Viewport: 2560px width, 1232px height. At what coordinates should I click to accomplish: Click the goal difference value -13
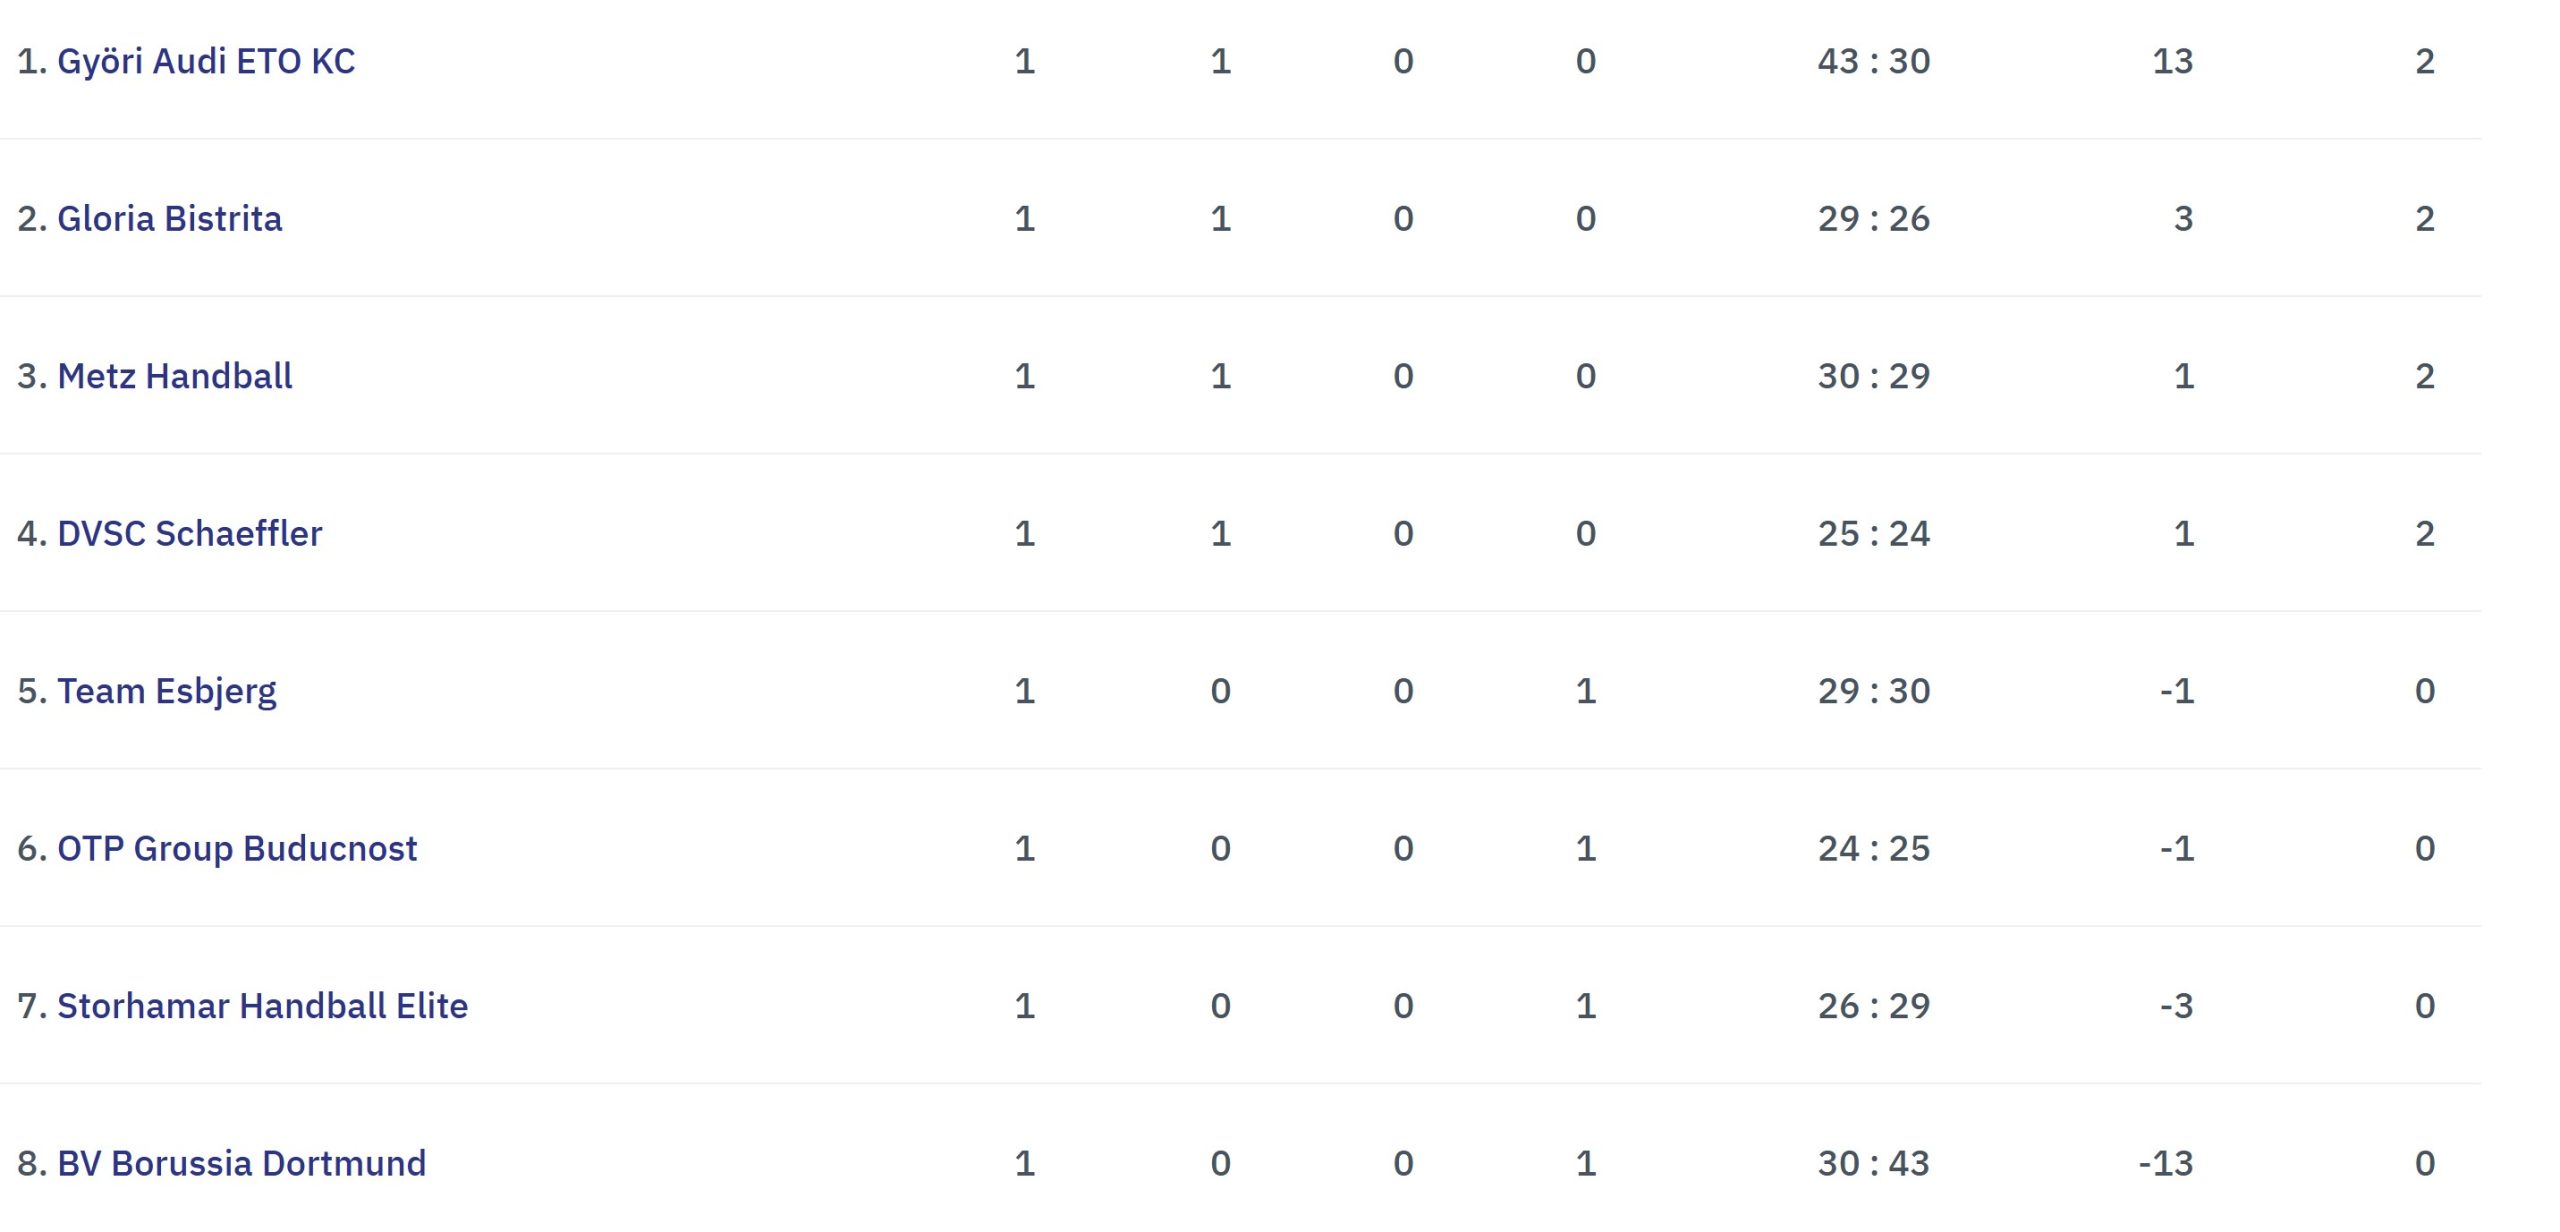click(2166, 1164)
